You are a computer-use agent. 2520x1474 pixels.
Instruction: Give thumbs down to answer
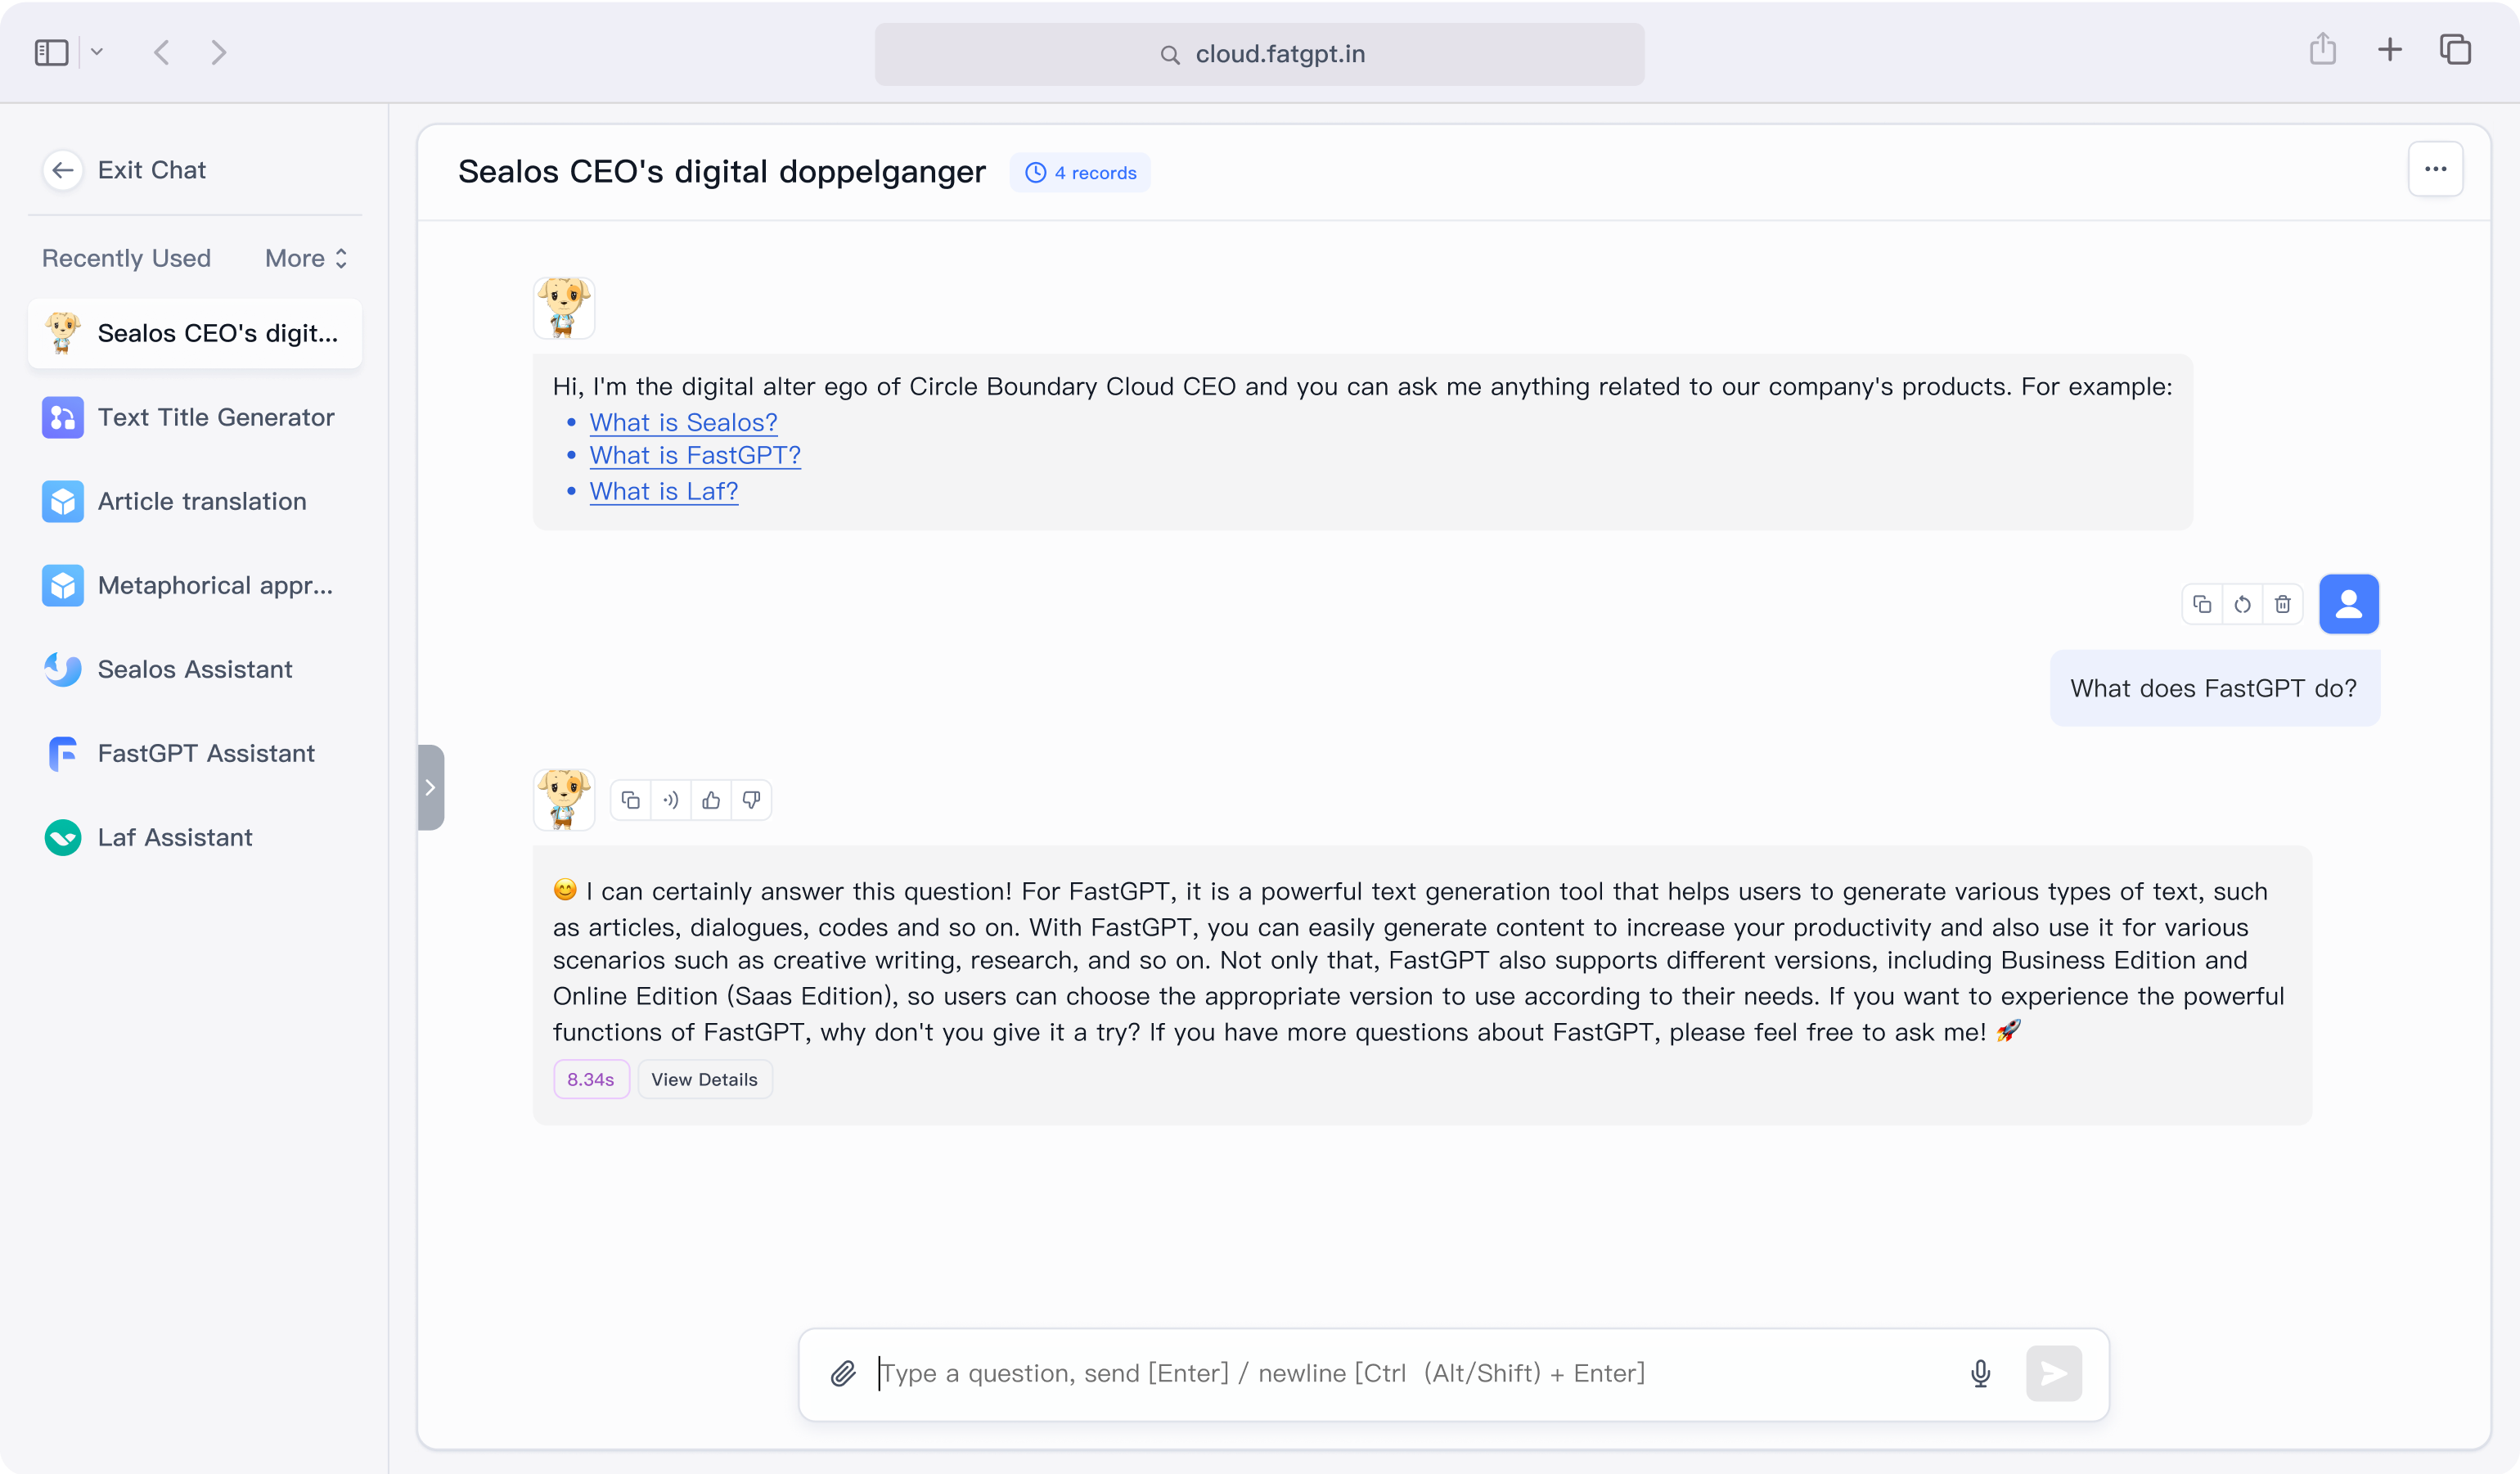coord(751,800)
